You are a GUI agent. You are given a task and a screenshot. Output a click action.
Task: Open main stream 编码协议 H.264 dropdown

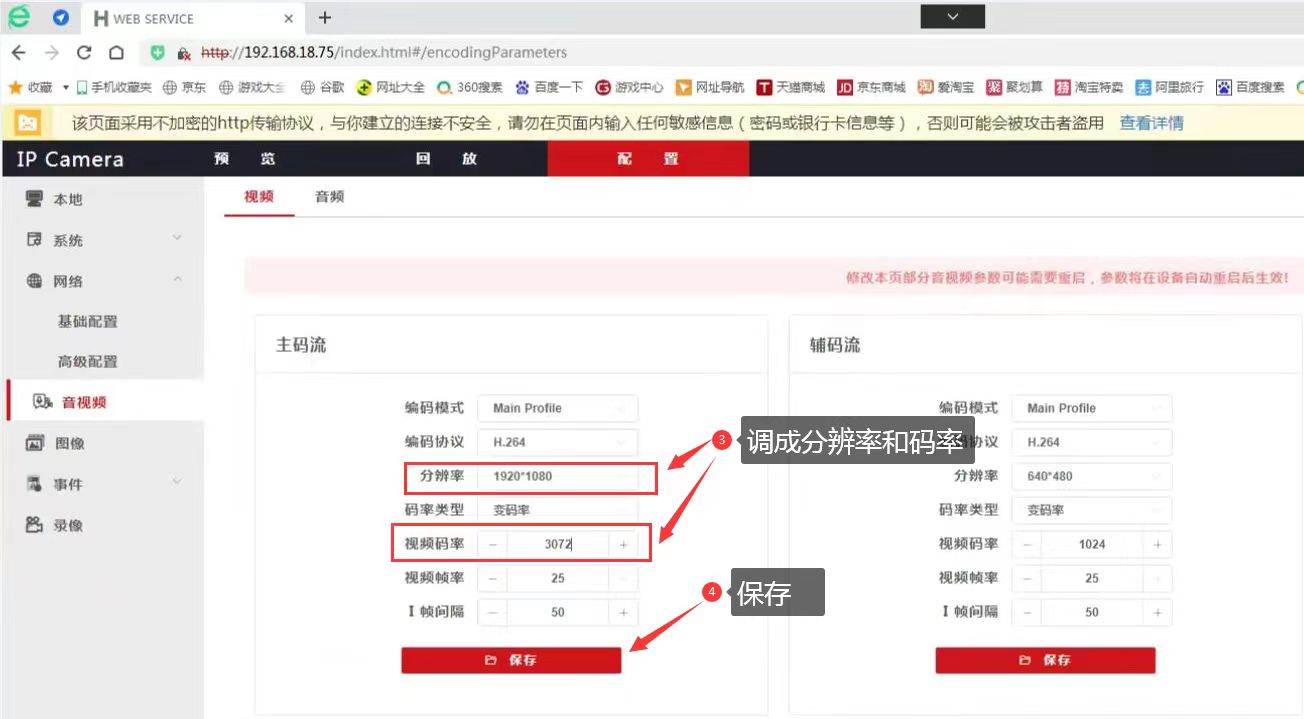[557, 442]
